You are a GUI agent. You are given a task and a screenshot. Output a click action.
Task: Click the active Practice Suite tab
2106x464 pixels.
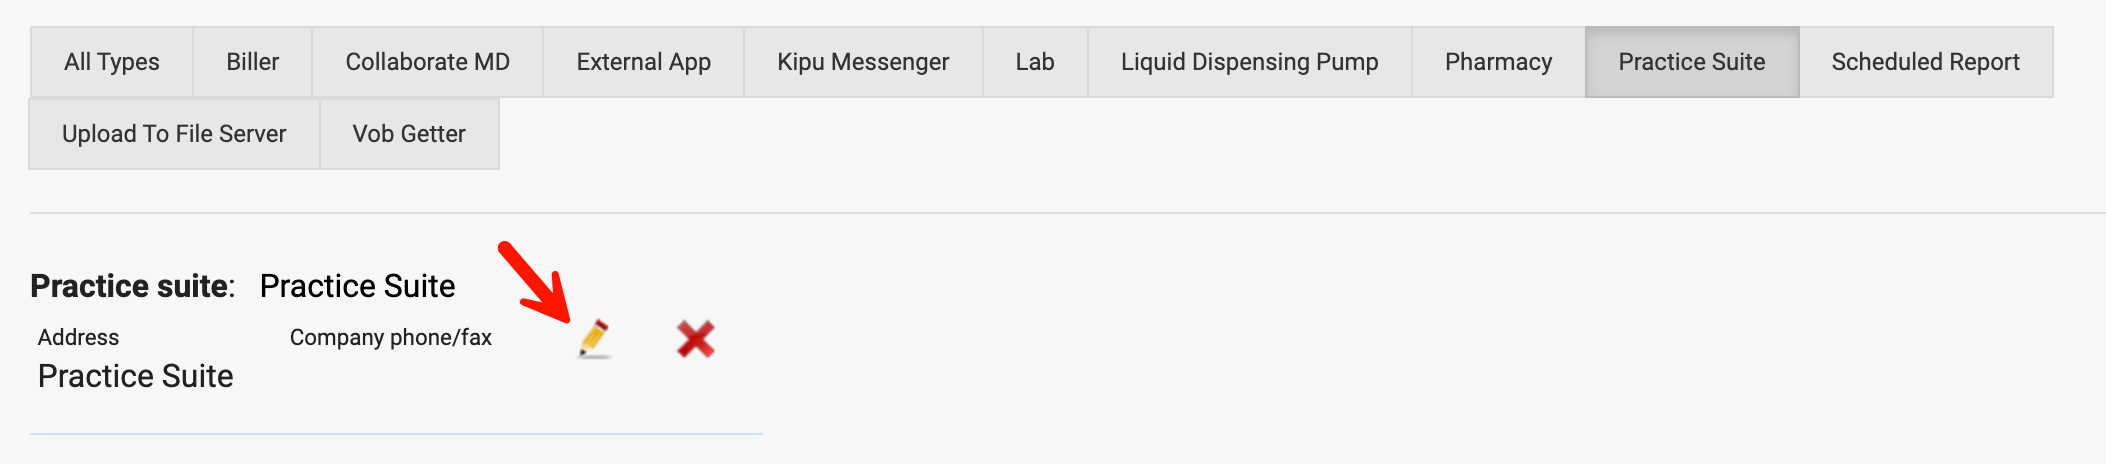(x=1692, y=62)
